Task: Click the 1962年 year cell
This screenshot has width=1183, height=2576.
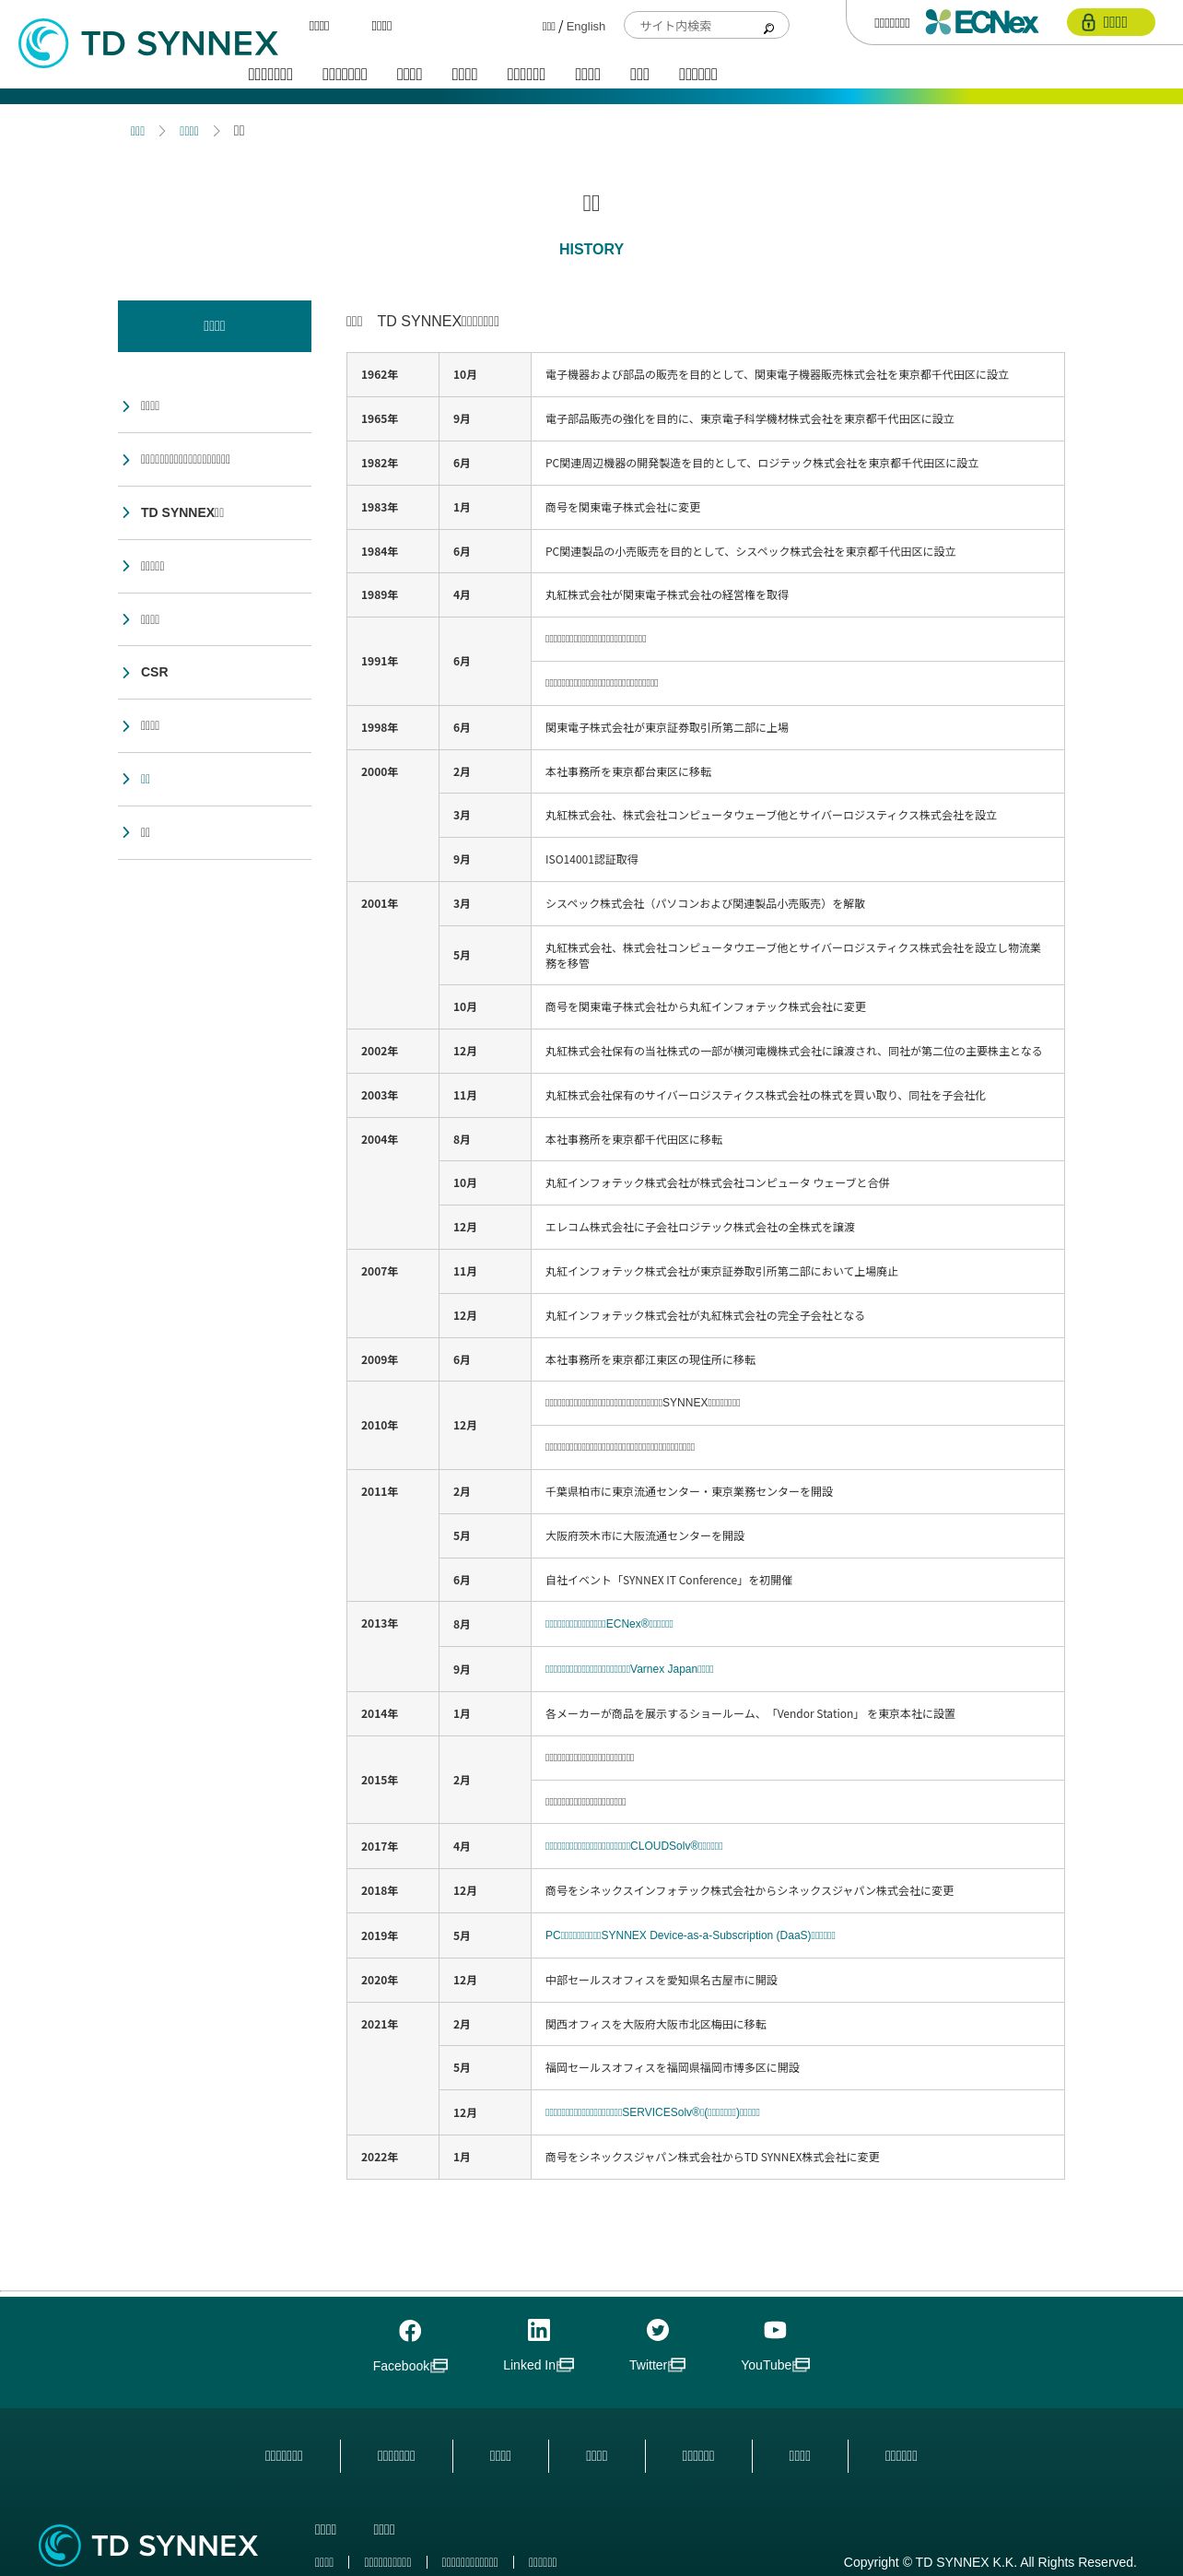Action: pos(392,375)
